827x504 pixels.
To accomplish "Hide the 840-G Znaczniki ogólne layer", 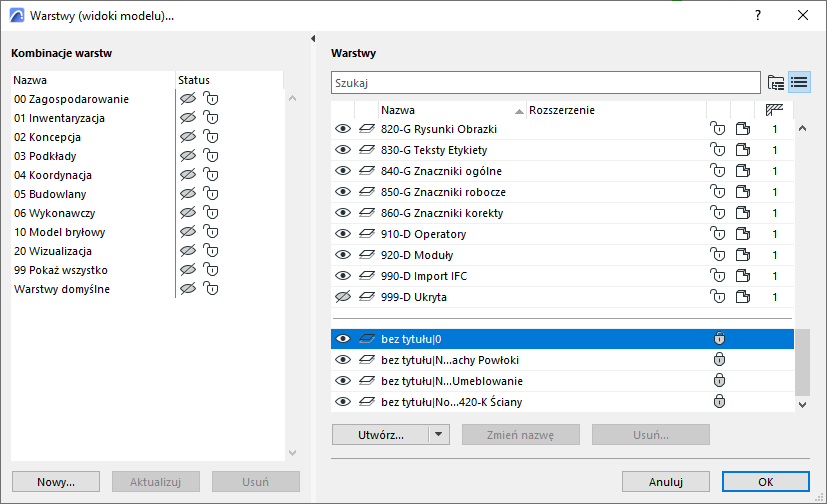I will (343, 171).
